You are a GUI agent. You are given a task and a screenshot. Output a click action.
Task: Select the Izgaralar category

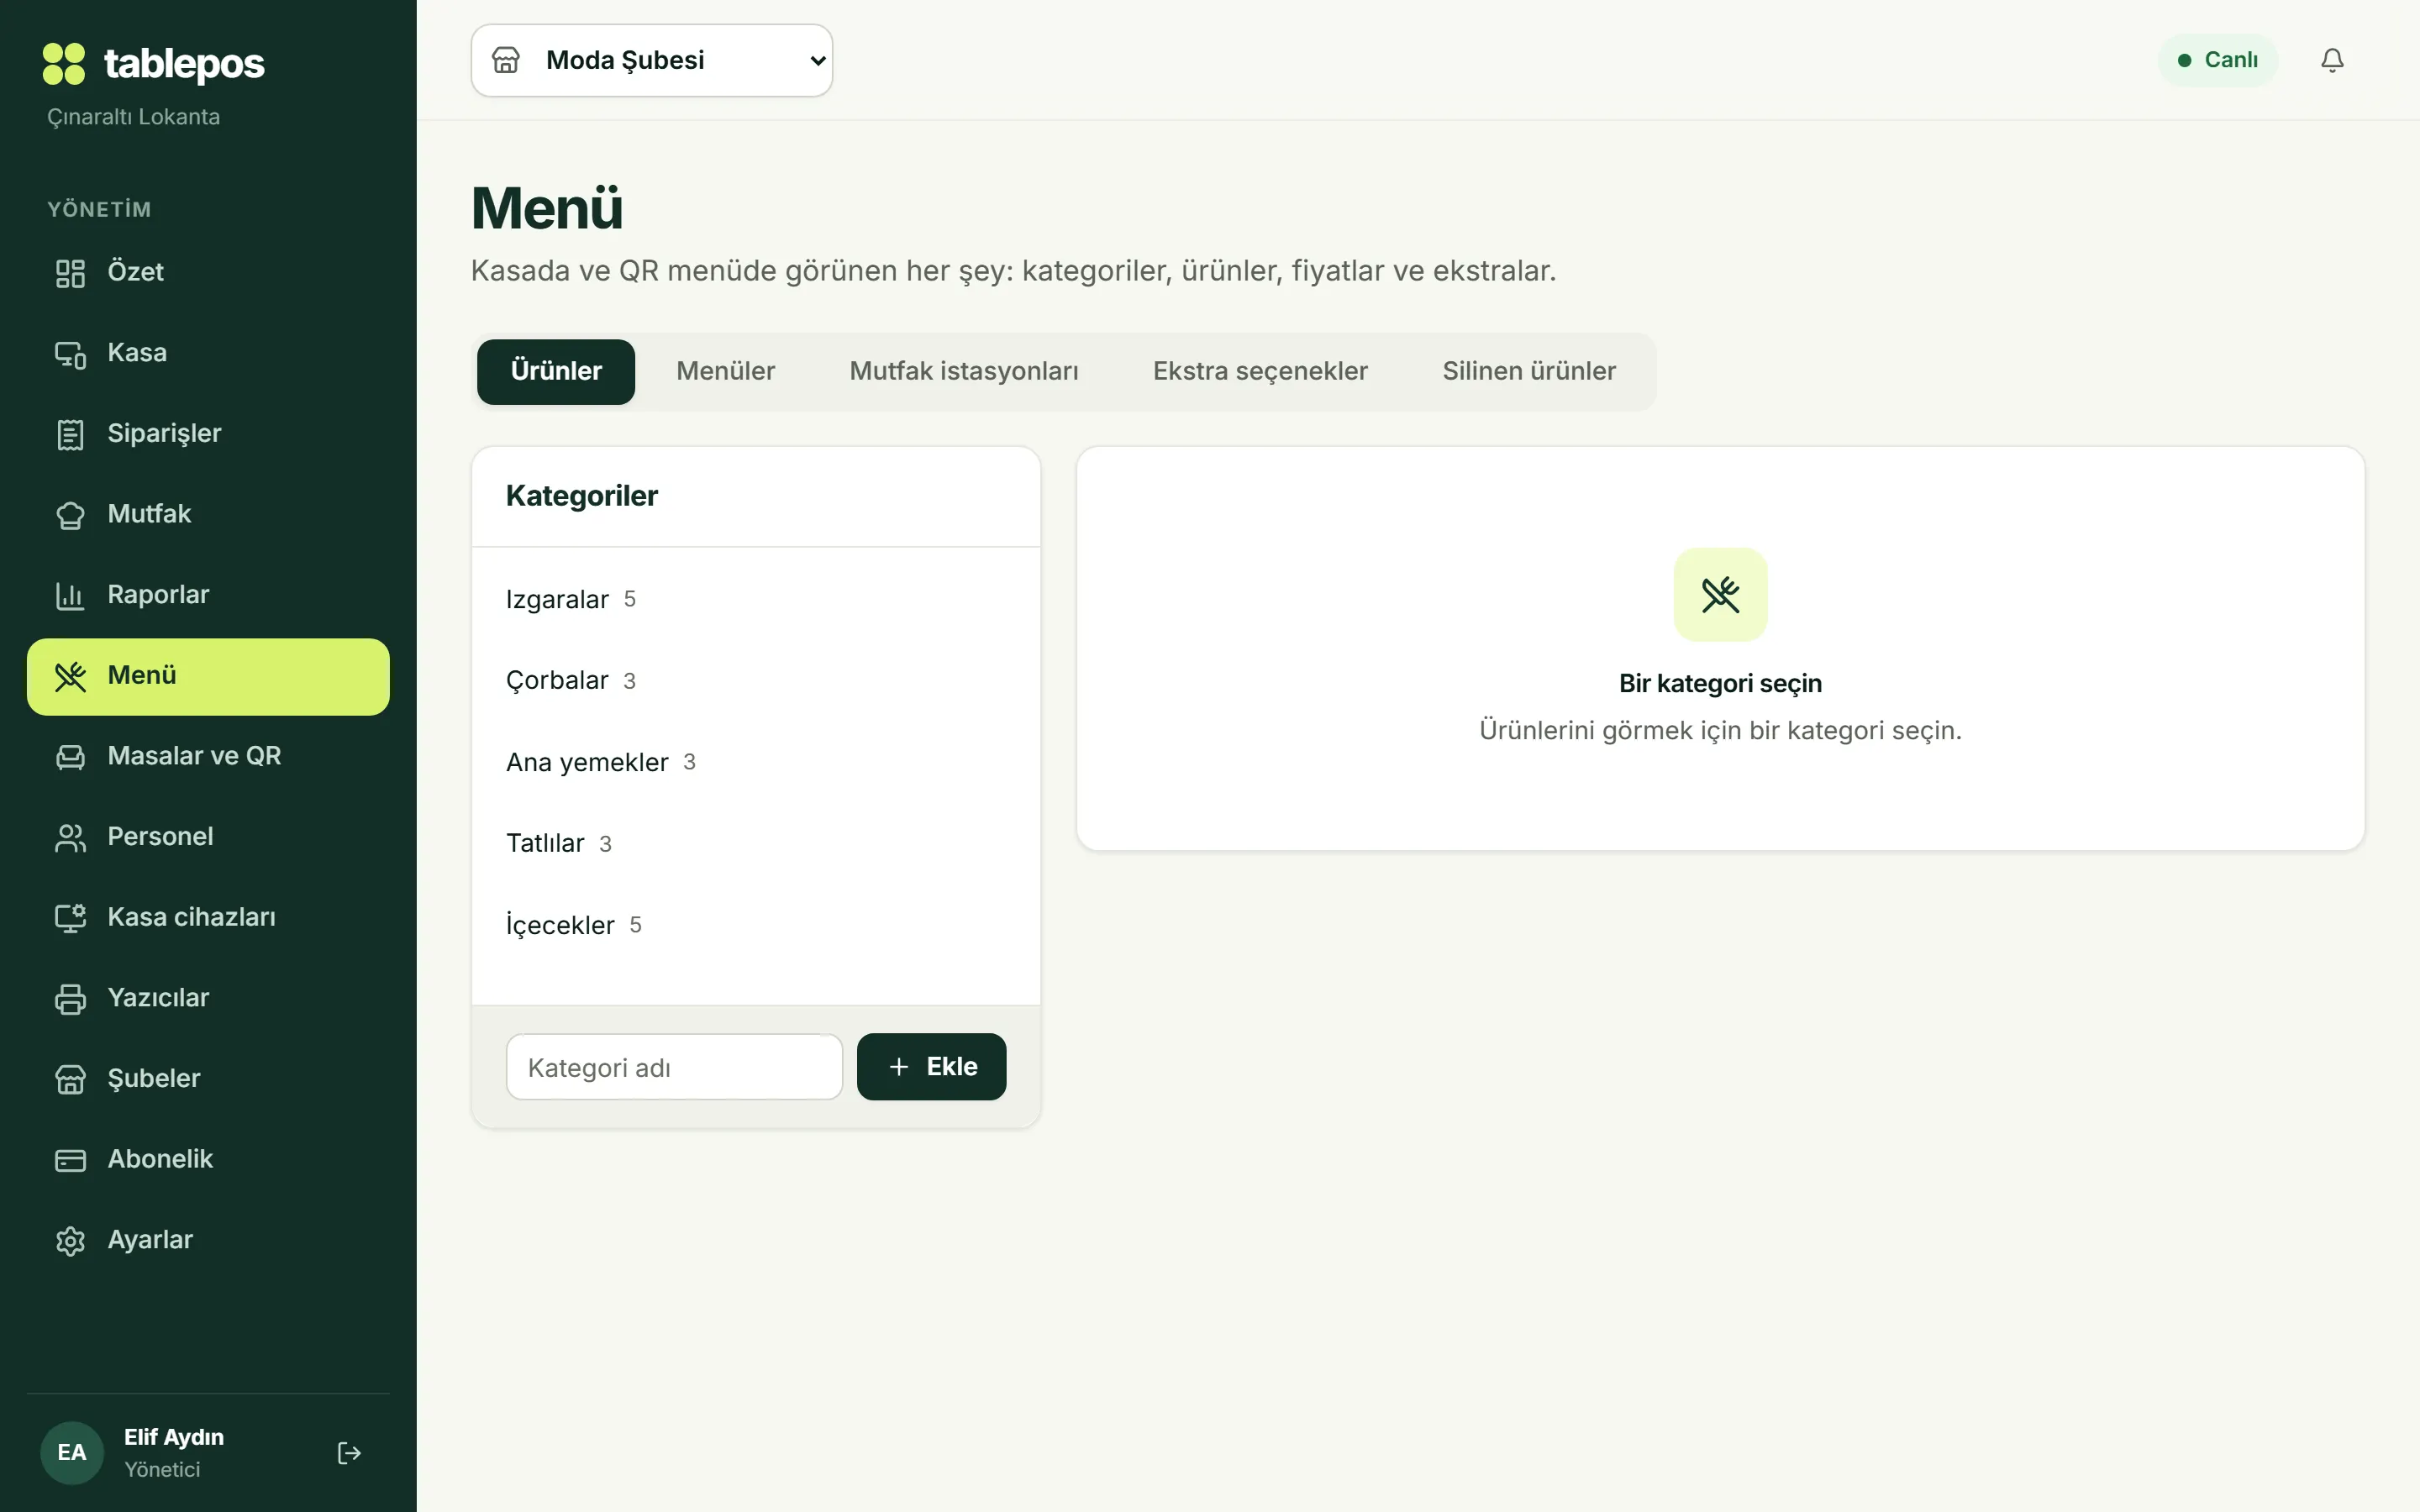pos(756,600)
